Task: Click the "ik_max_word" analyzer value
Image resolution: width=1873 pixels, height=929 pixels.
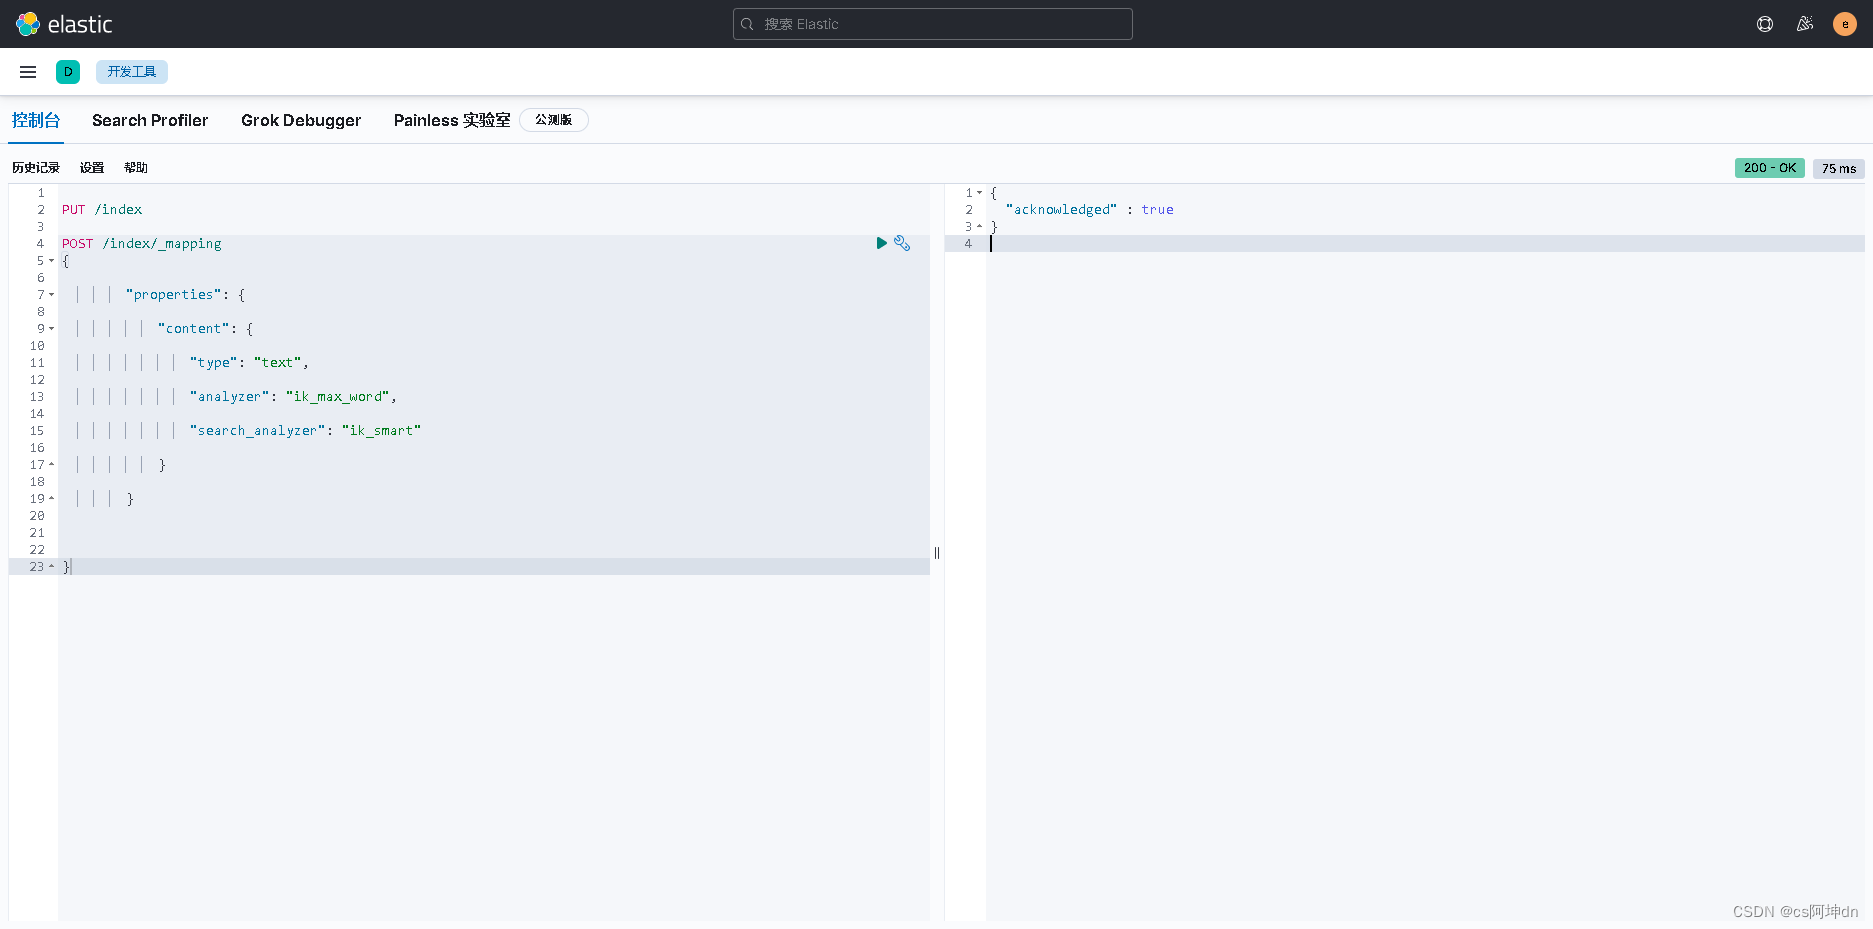Action: [x=337, y=397]
